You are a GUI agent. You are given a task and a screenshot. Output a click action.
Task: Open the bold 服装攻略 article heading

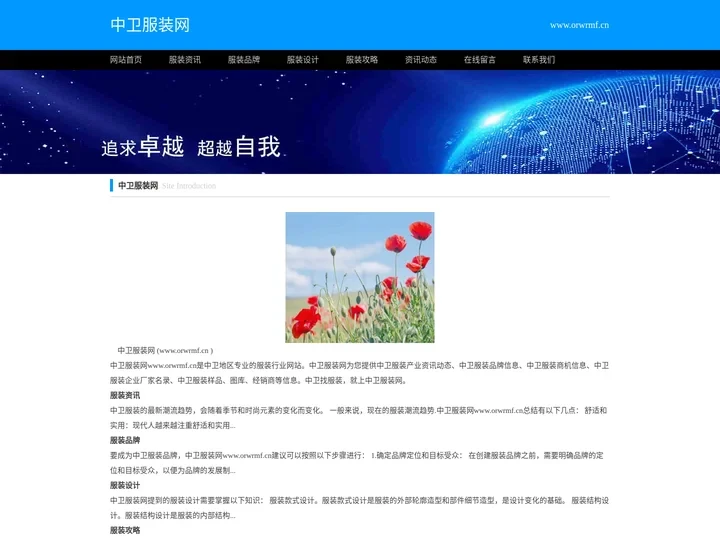(x=125, y=530)
